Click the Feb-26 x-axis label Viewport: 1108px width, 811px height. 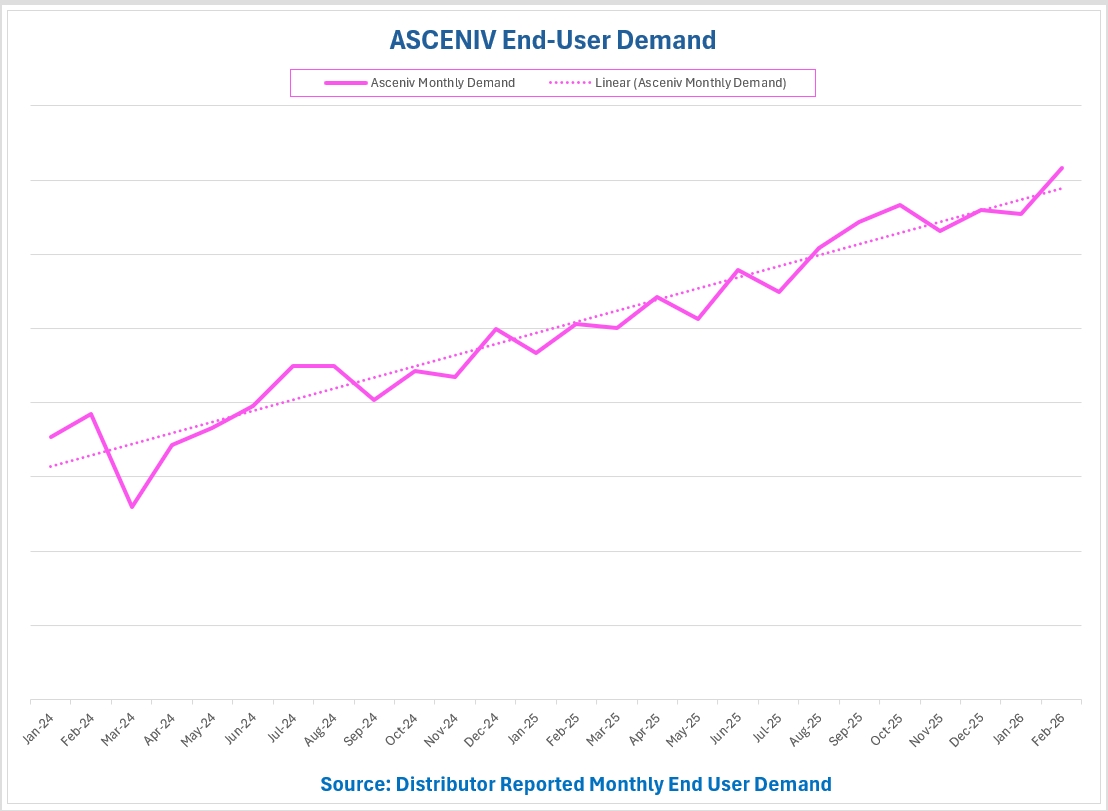(1048, 725)
